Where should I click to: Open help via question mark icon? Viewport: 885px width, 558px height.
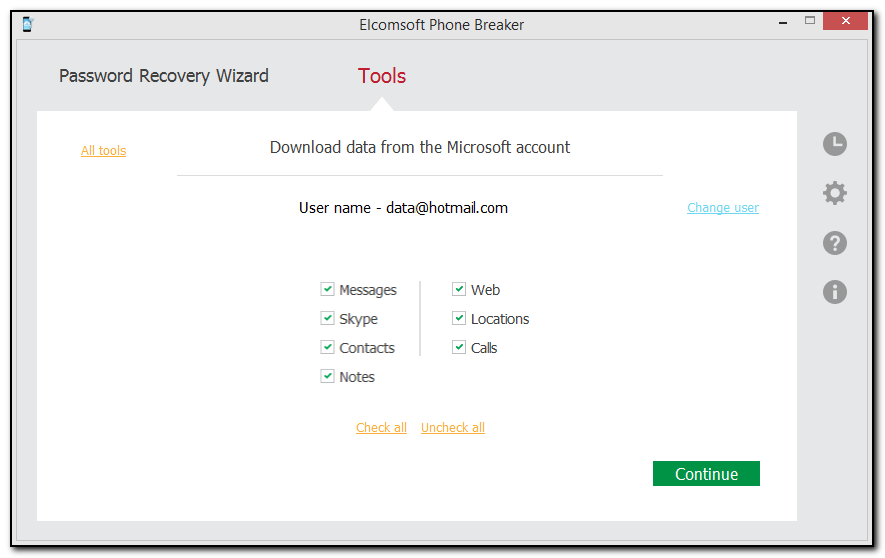click(x=834, y=243)
